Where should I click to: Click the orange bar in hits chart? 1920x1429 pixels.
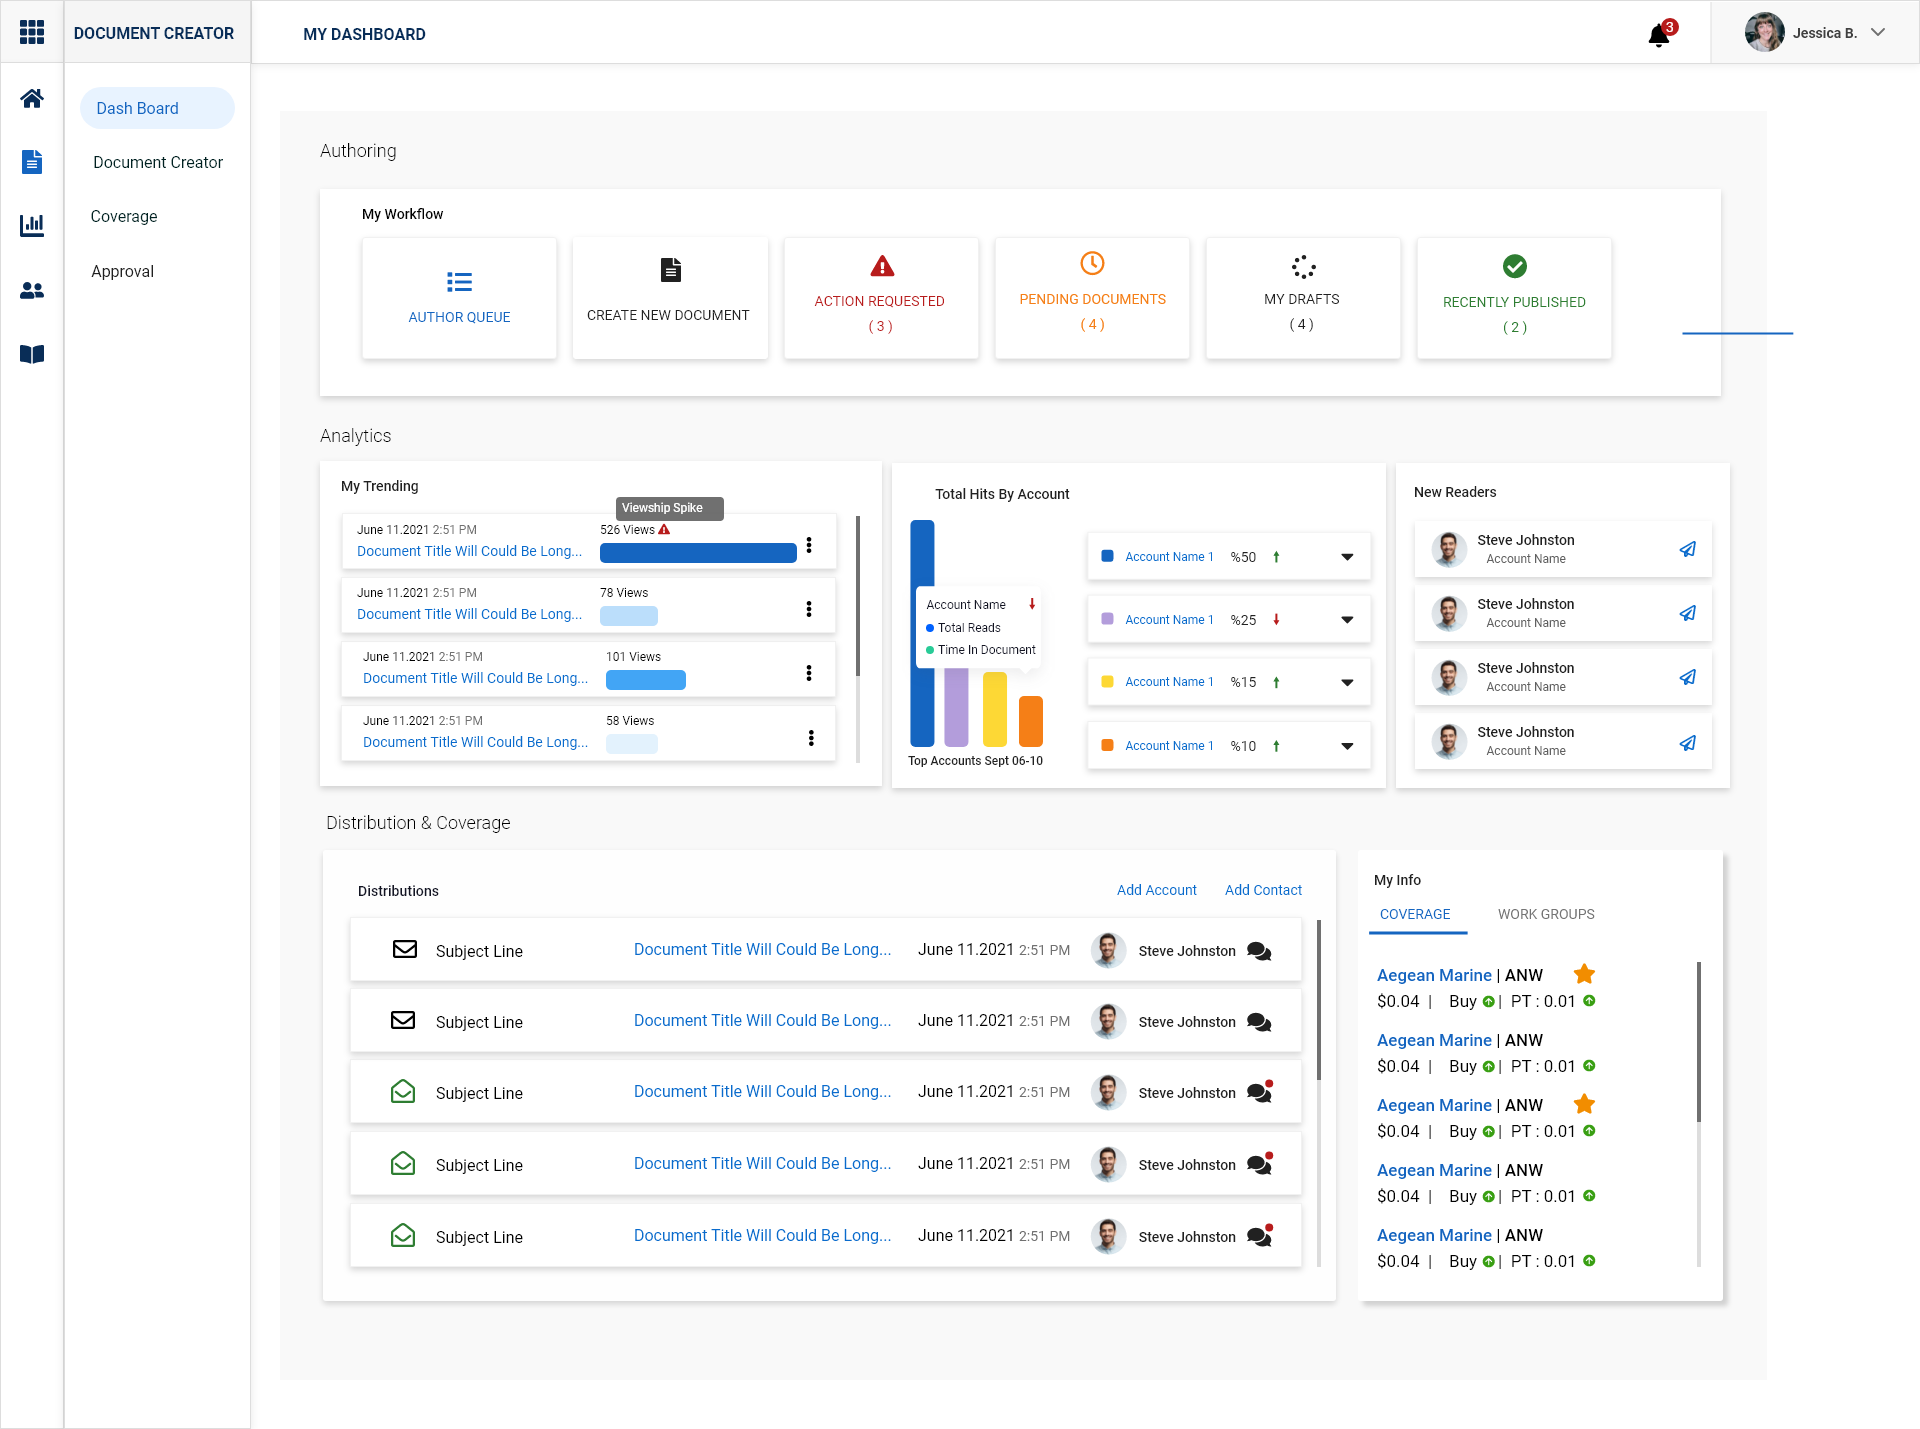point(1030,721)
